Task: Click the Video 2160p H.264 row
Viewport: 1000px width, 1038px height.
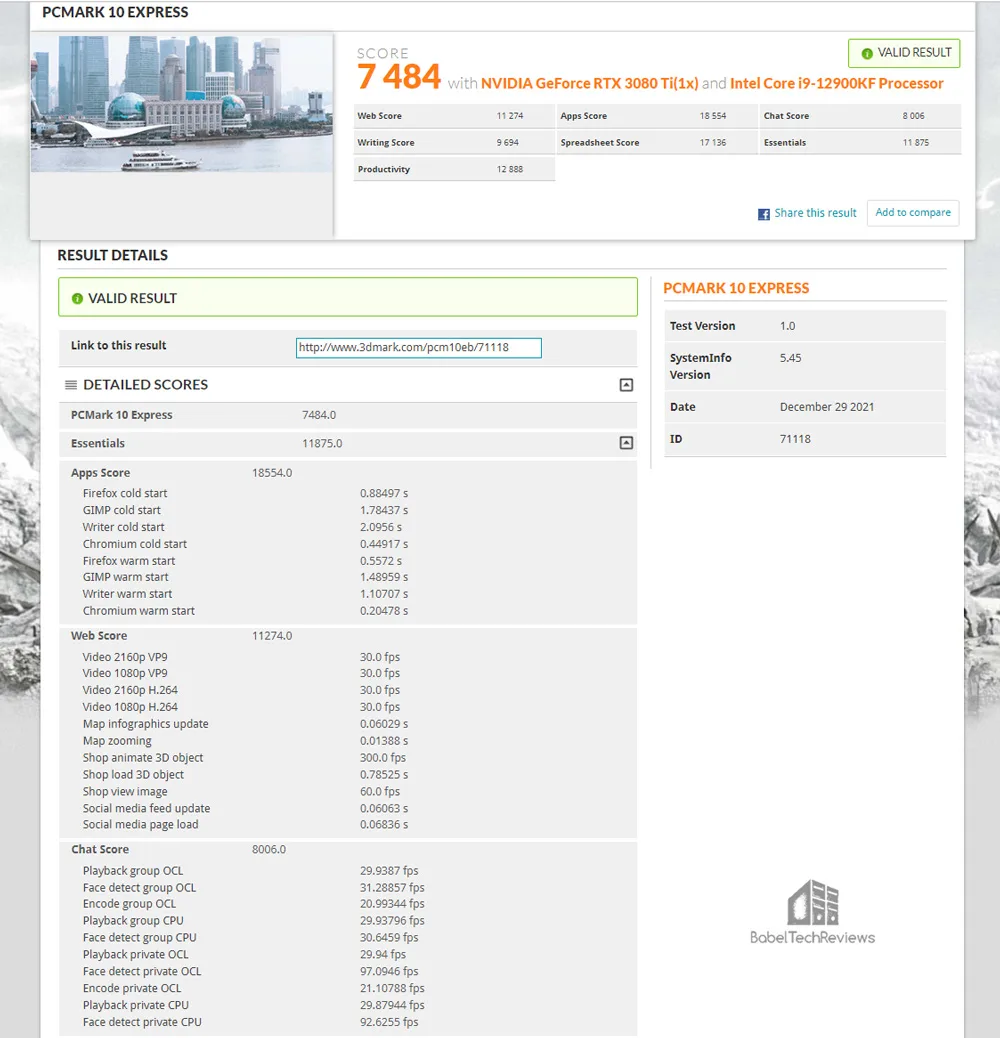Action: point(348,690)
